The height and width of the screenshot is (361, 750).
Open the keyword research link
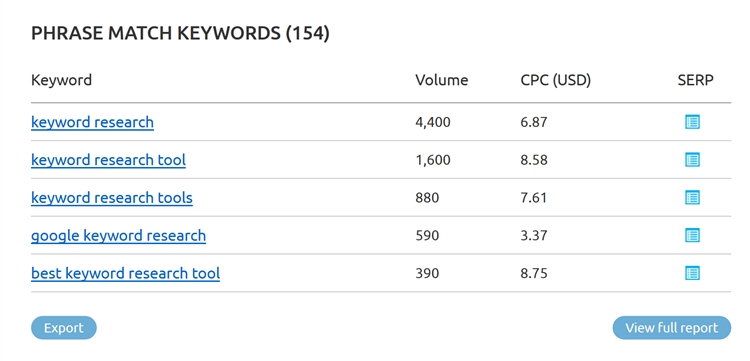pyautogui.click(x=92, y=122)
